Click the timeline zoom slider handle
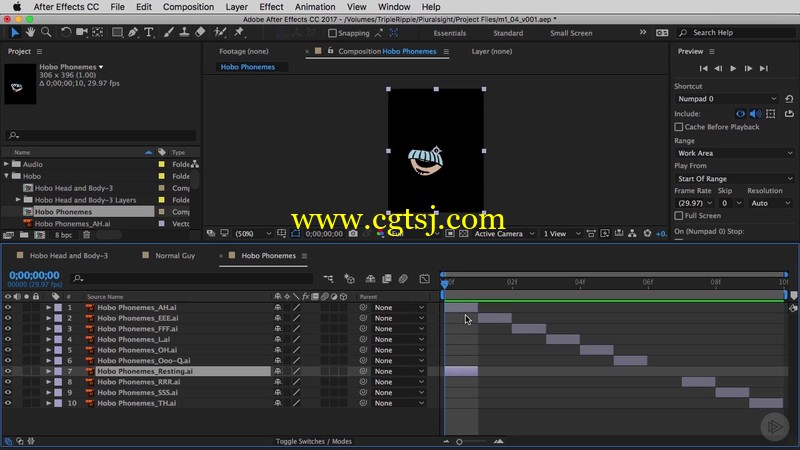Screen dimensions: 800x450 (x=459, y=442)
